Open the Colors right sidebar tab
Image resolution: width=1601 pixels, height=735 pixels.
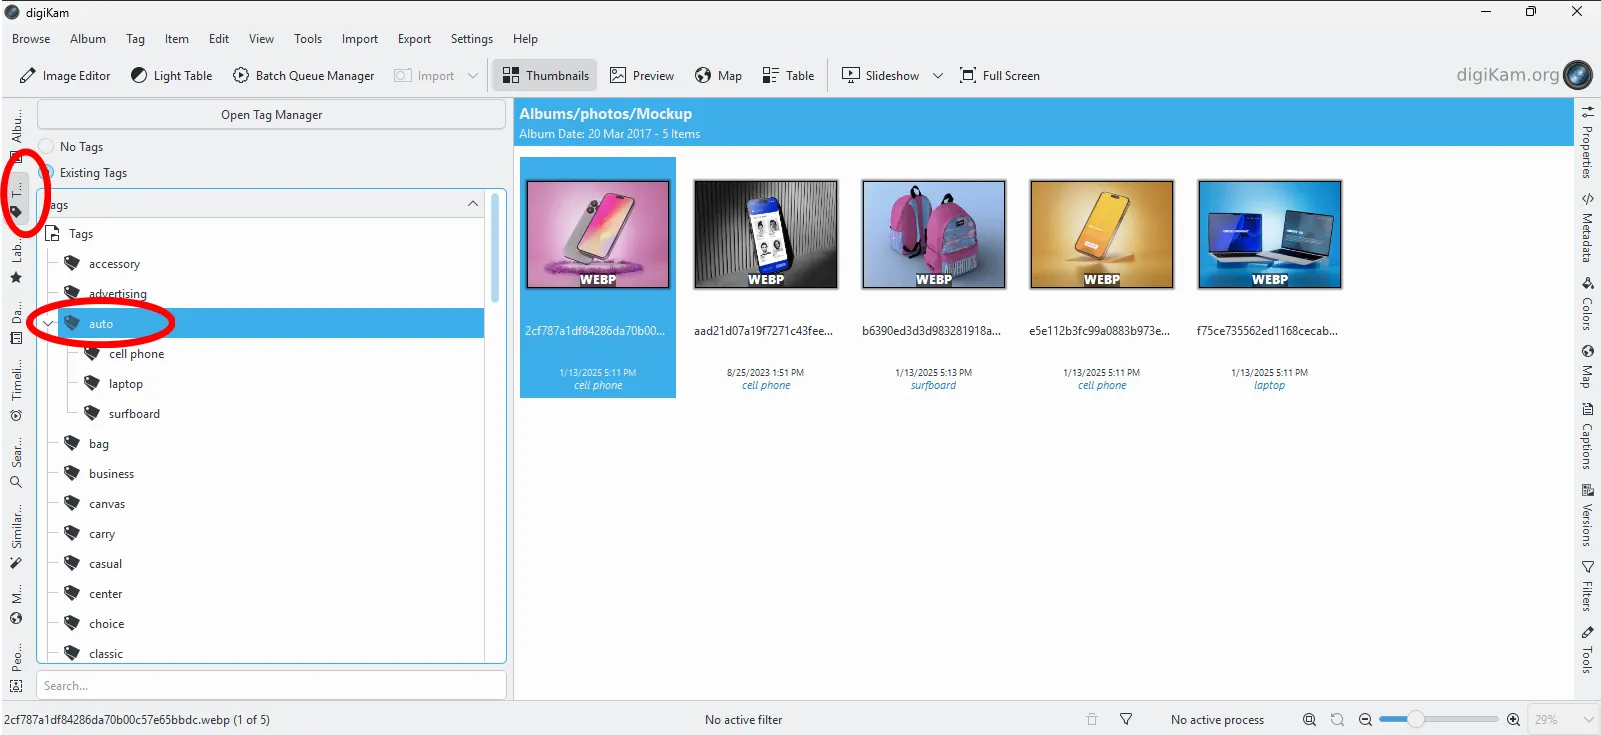tap(1587, 304)
